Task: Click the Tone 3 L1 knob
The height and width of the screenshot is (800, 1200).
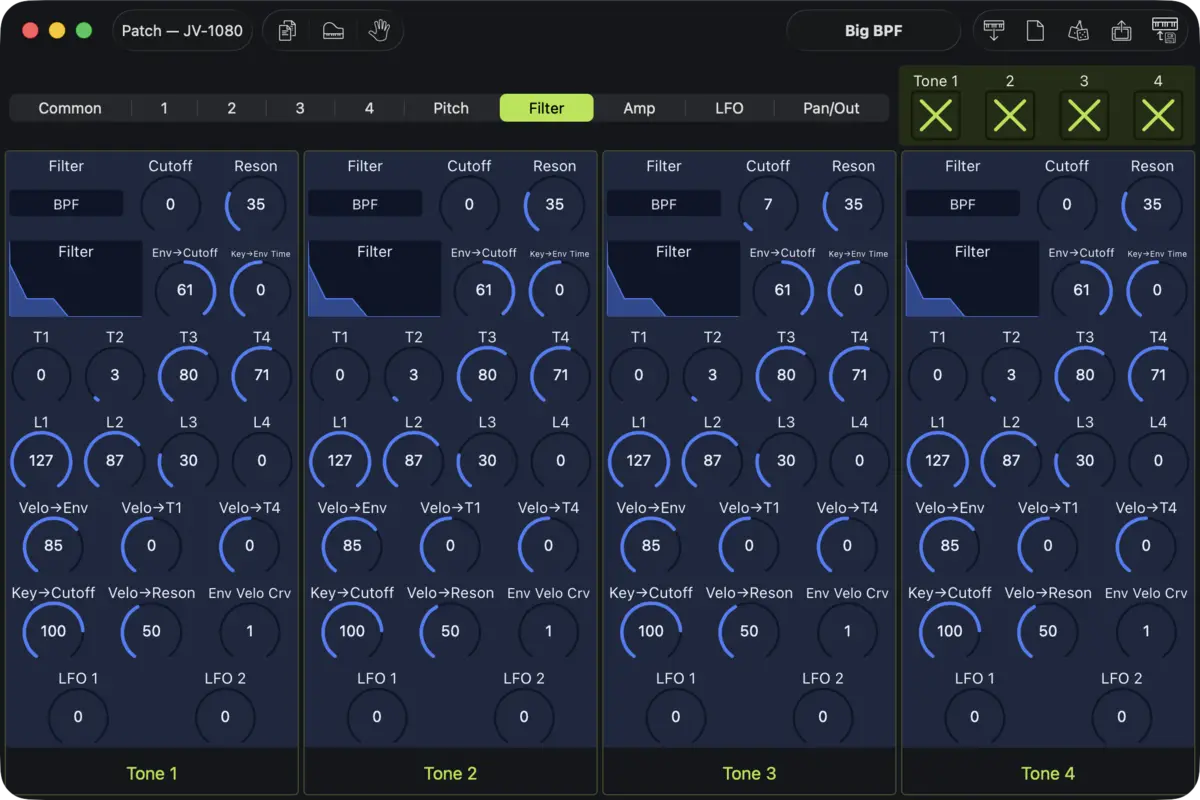Action: (638, 461)
